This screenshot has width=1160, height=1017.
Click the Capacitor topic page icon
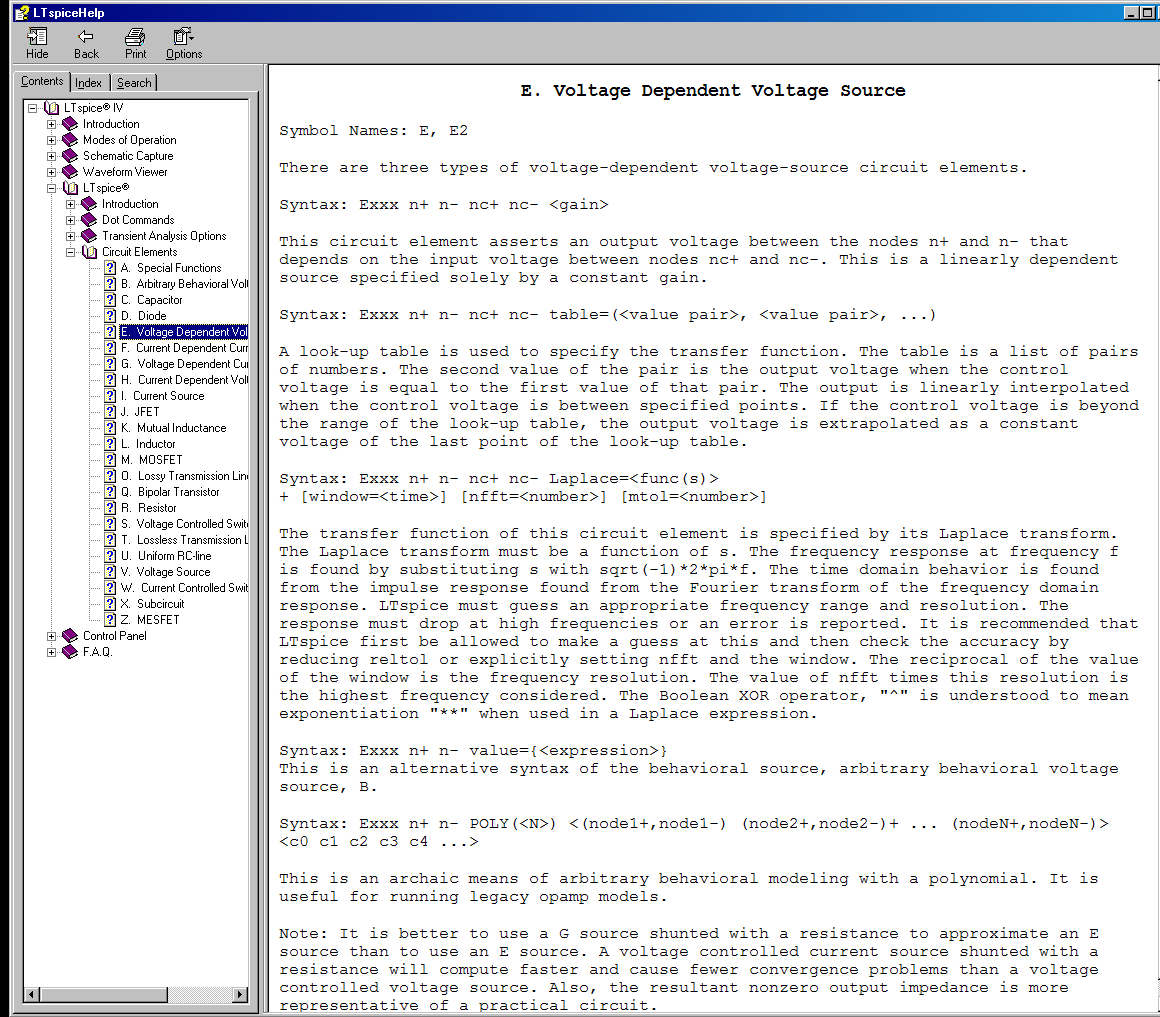(x=109, y=300)
